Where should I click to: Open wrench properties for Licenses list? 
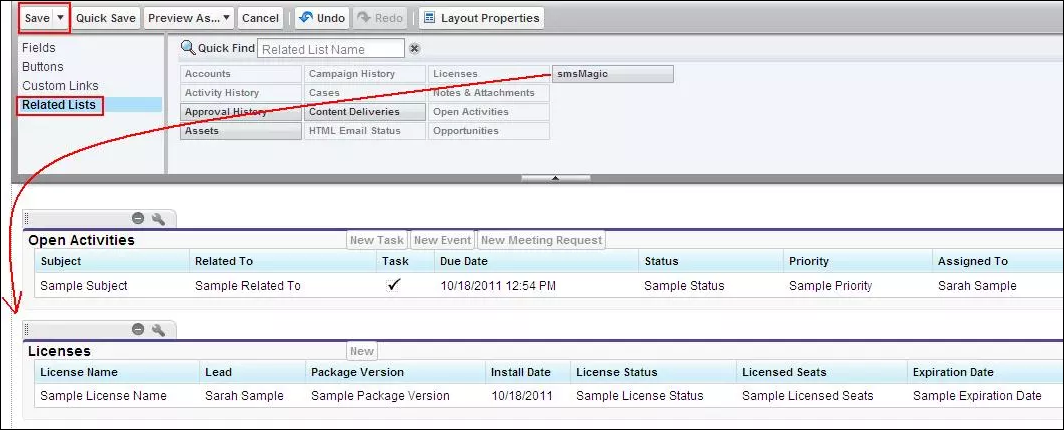click(158, 329)
